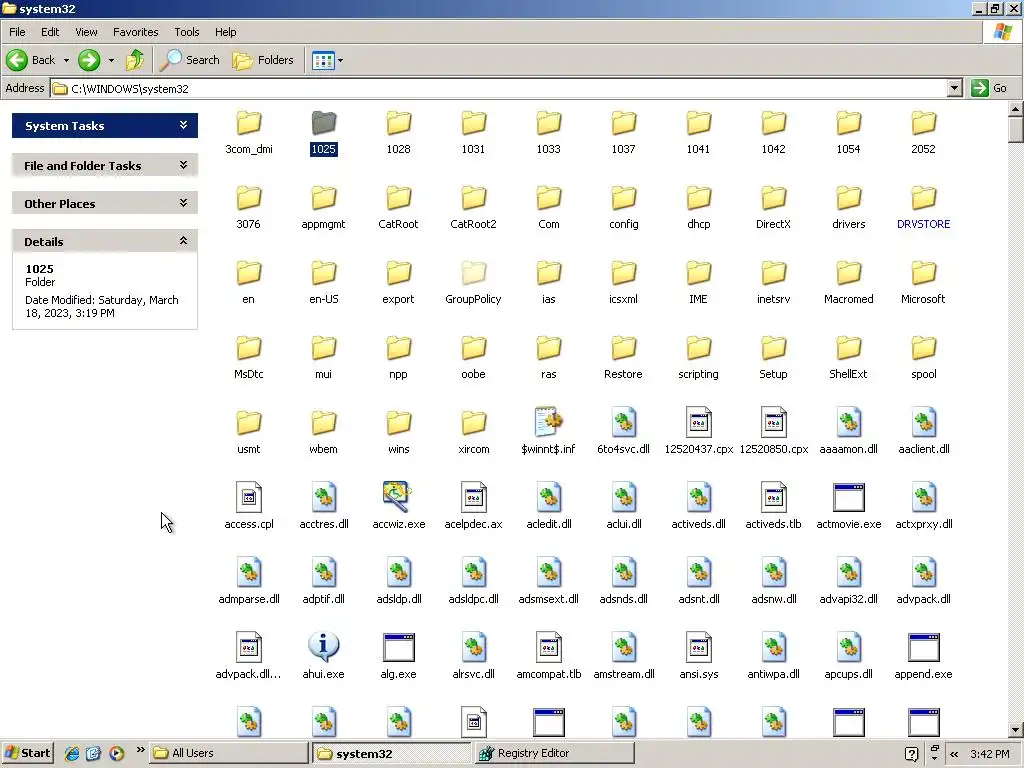Image resolution: width=1024 pixels, height=768 pixels.
Task: Go forward with the green Forward arrow
Action: 89,60
